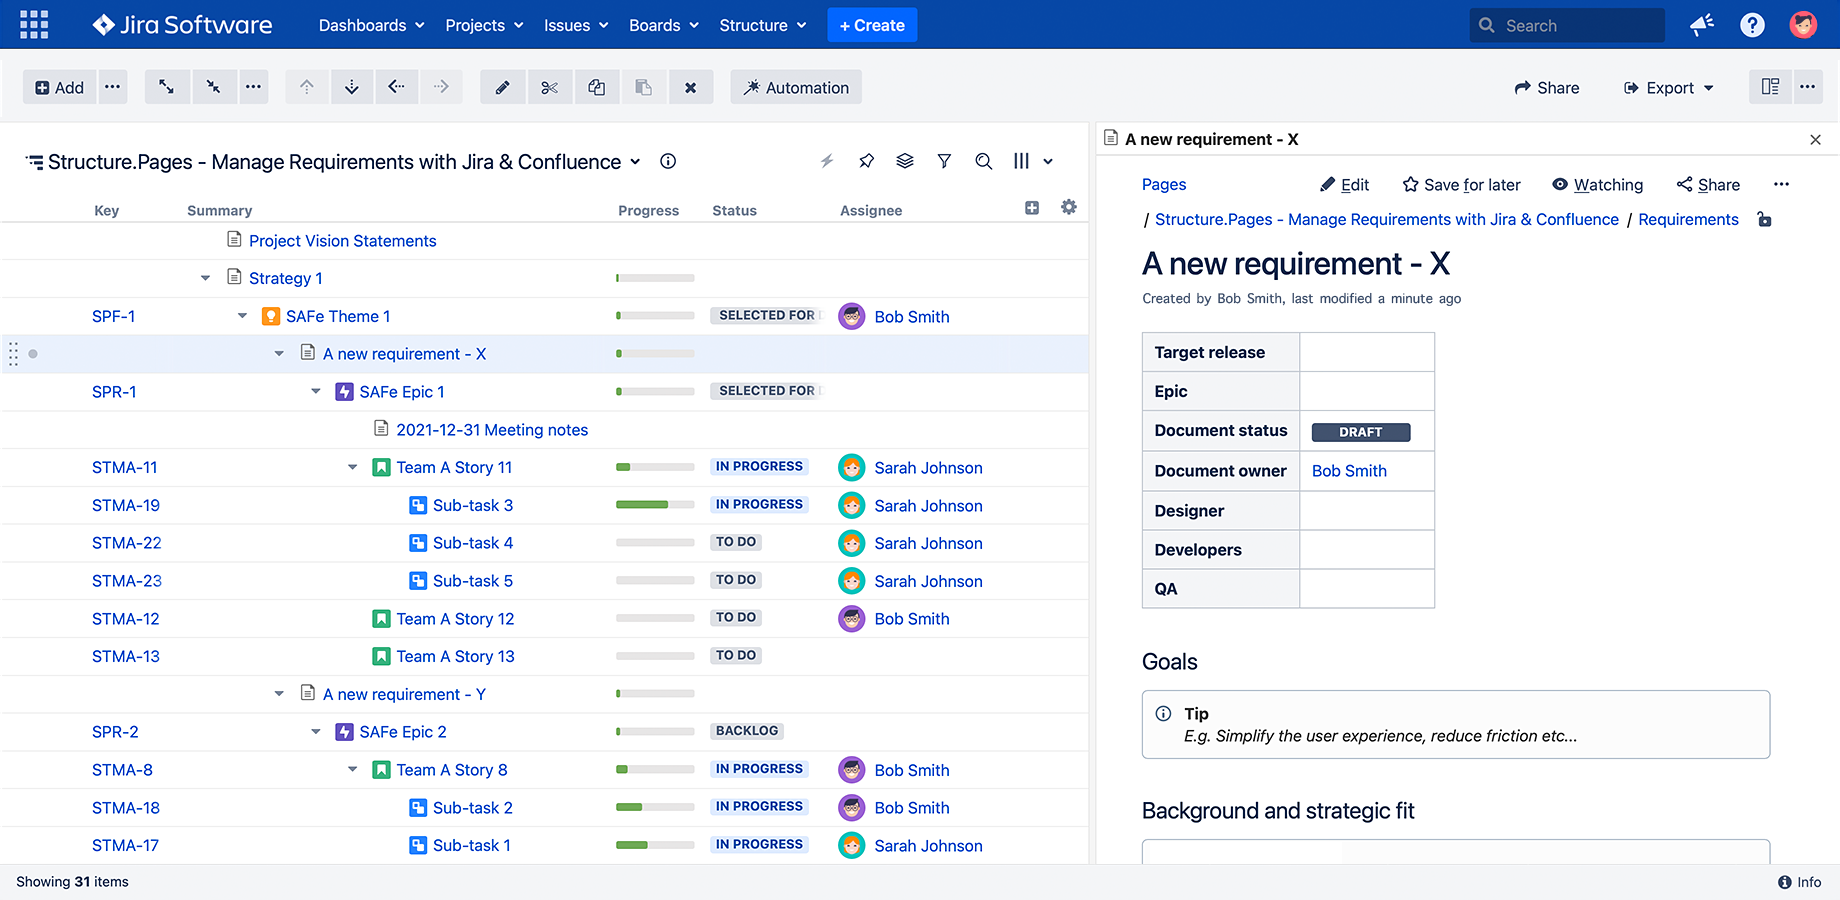The image size is (1840, 900).
Task: Click the pin icon above the structure
Action: click(866, 161)
